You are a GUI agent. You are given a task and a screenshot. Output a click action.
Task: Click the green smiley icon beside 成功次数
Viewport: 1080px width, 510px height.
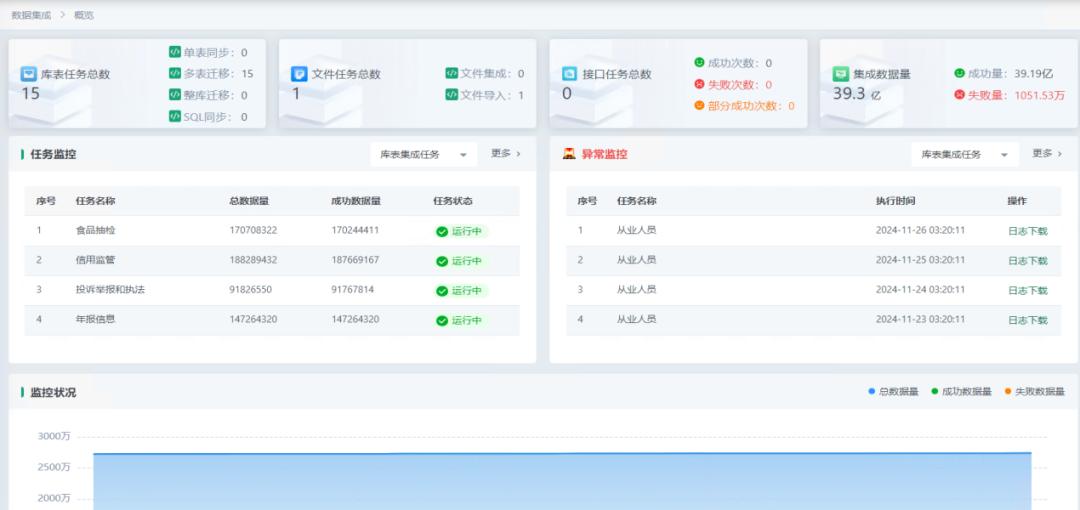[699, 63]
